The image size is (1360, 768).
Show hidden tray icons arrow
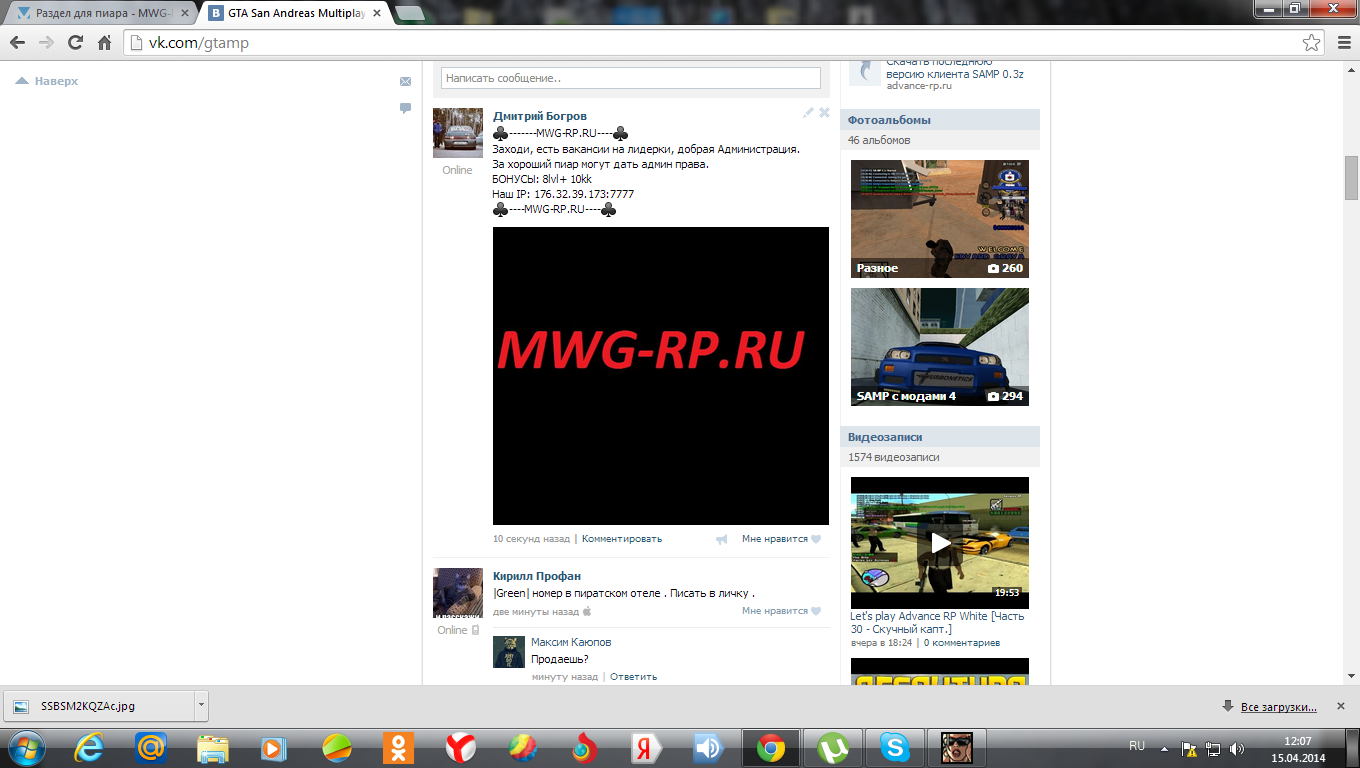pyautogui.click(x=1163, y=748)
